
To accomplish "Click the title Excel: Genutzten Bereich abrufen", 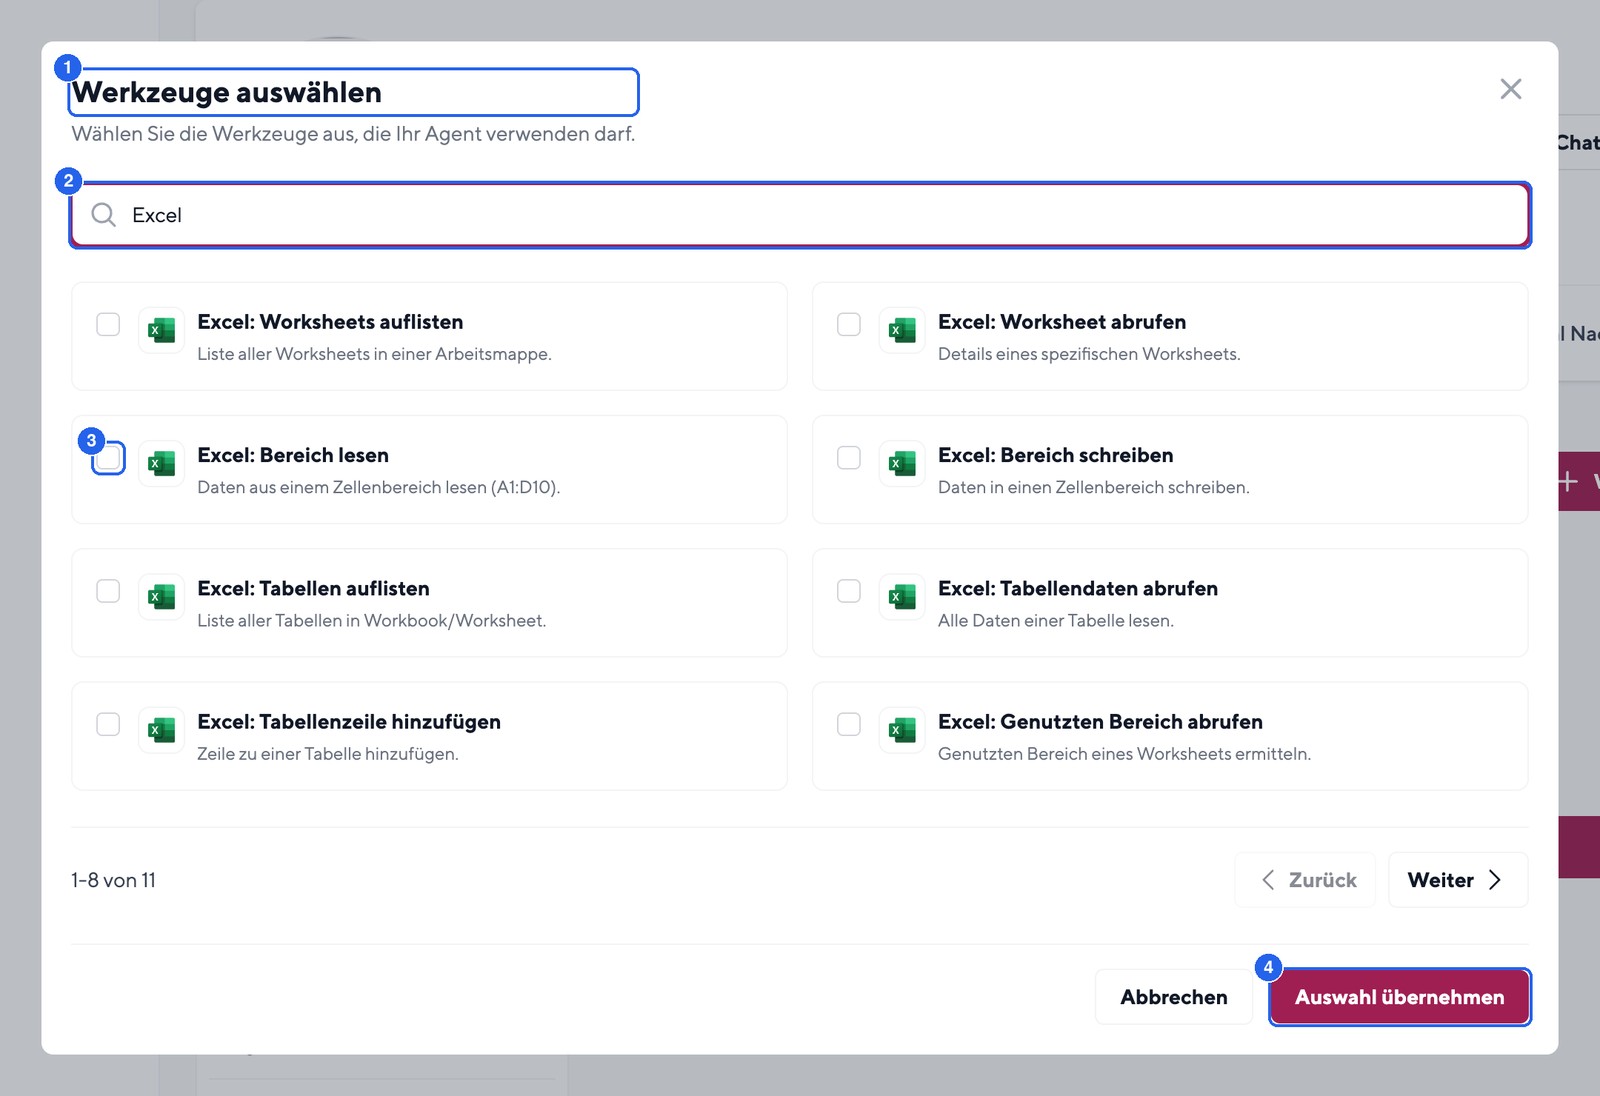I will [1100, 722].
